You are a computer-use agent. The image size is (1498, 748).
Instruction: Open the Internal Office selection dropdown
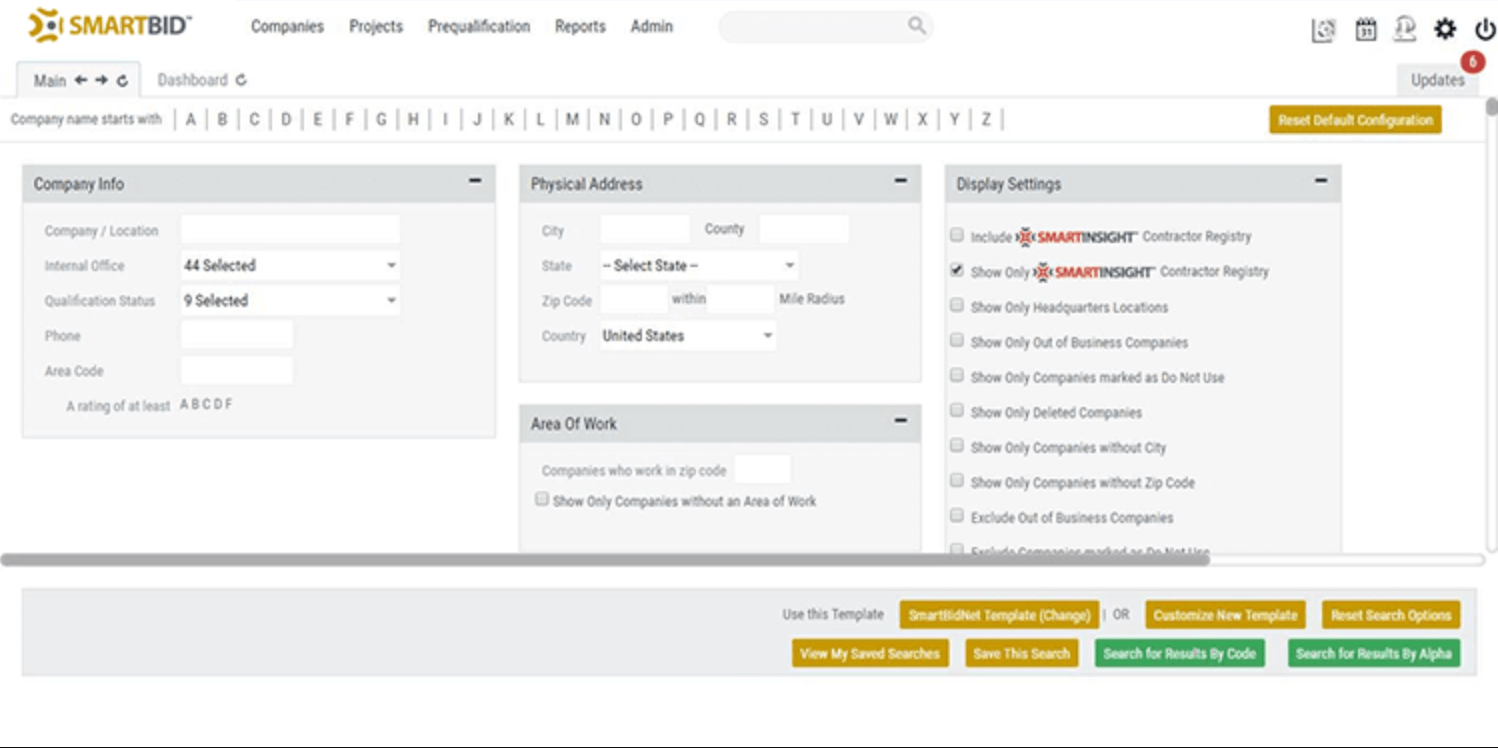290,265
